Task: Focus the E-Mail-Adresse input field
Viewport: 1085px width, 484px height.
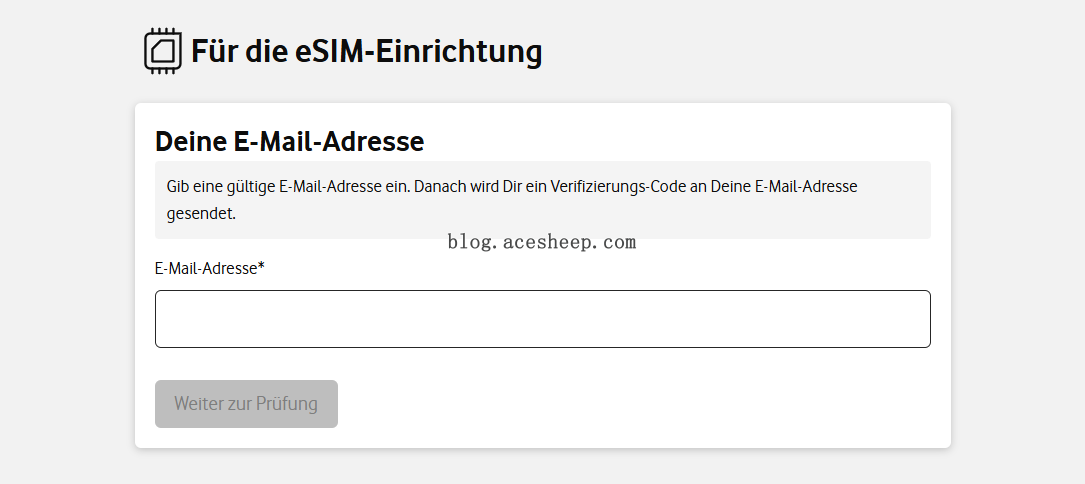Action: [x=542, y=319]
